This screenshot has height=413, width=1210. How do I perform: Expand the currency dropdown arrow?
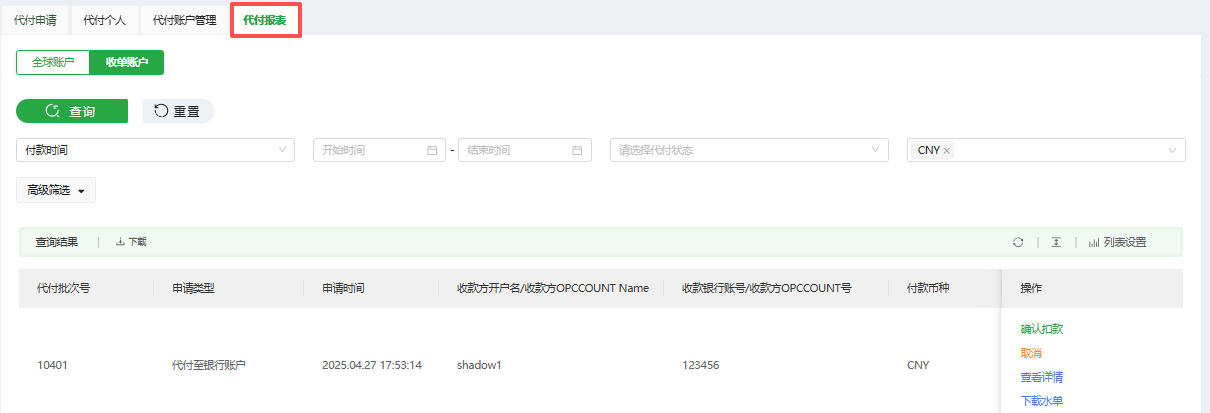[1172, 151]
